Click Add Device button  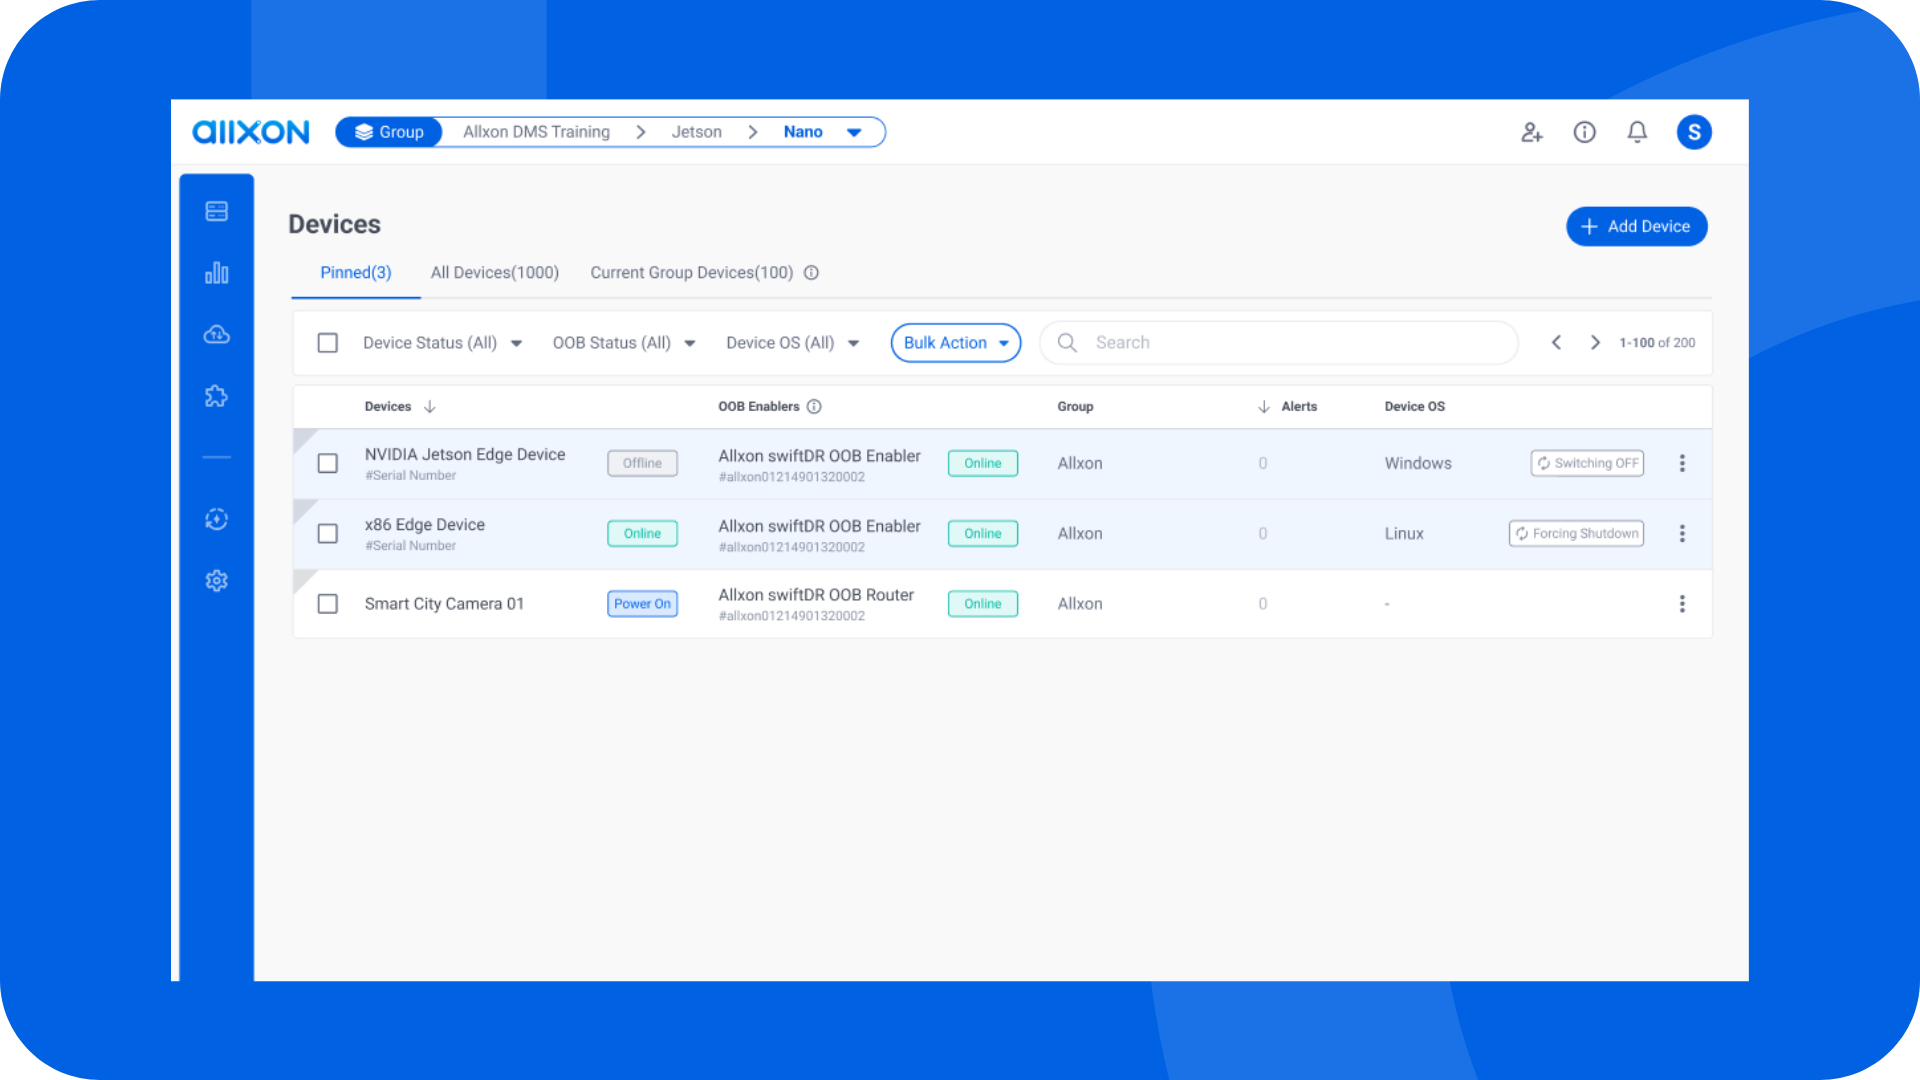pos(1637,227)
